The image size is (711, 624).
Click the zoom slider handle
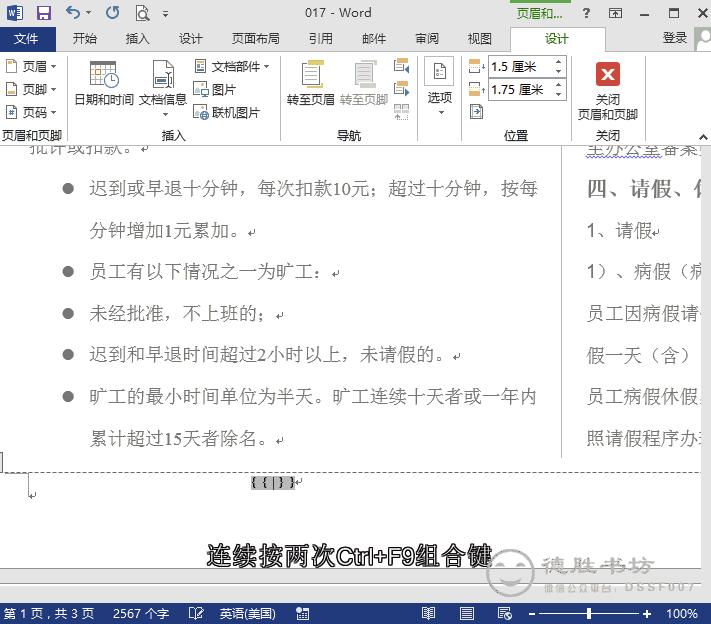[589, 614]
